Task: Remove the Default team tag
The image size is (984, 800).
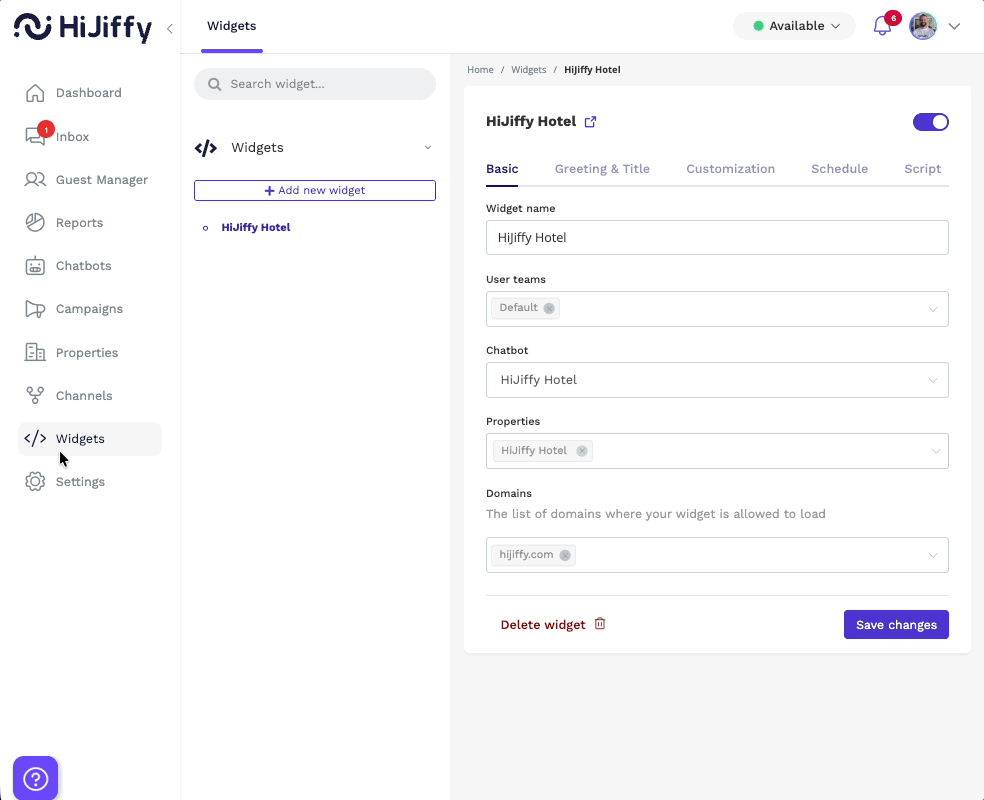Action: (549, 308)
